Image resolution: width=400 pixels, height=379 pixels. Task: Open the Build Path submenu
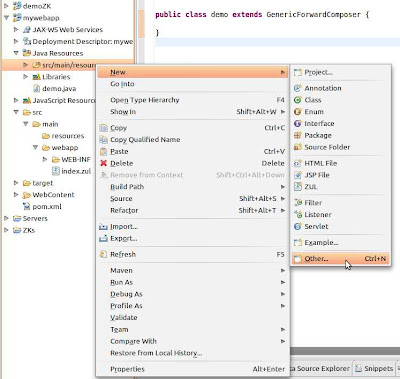coord(193,187)
